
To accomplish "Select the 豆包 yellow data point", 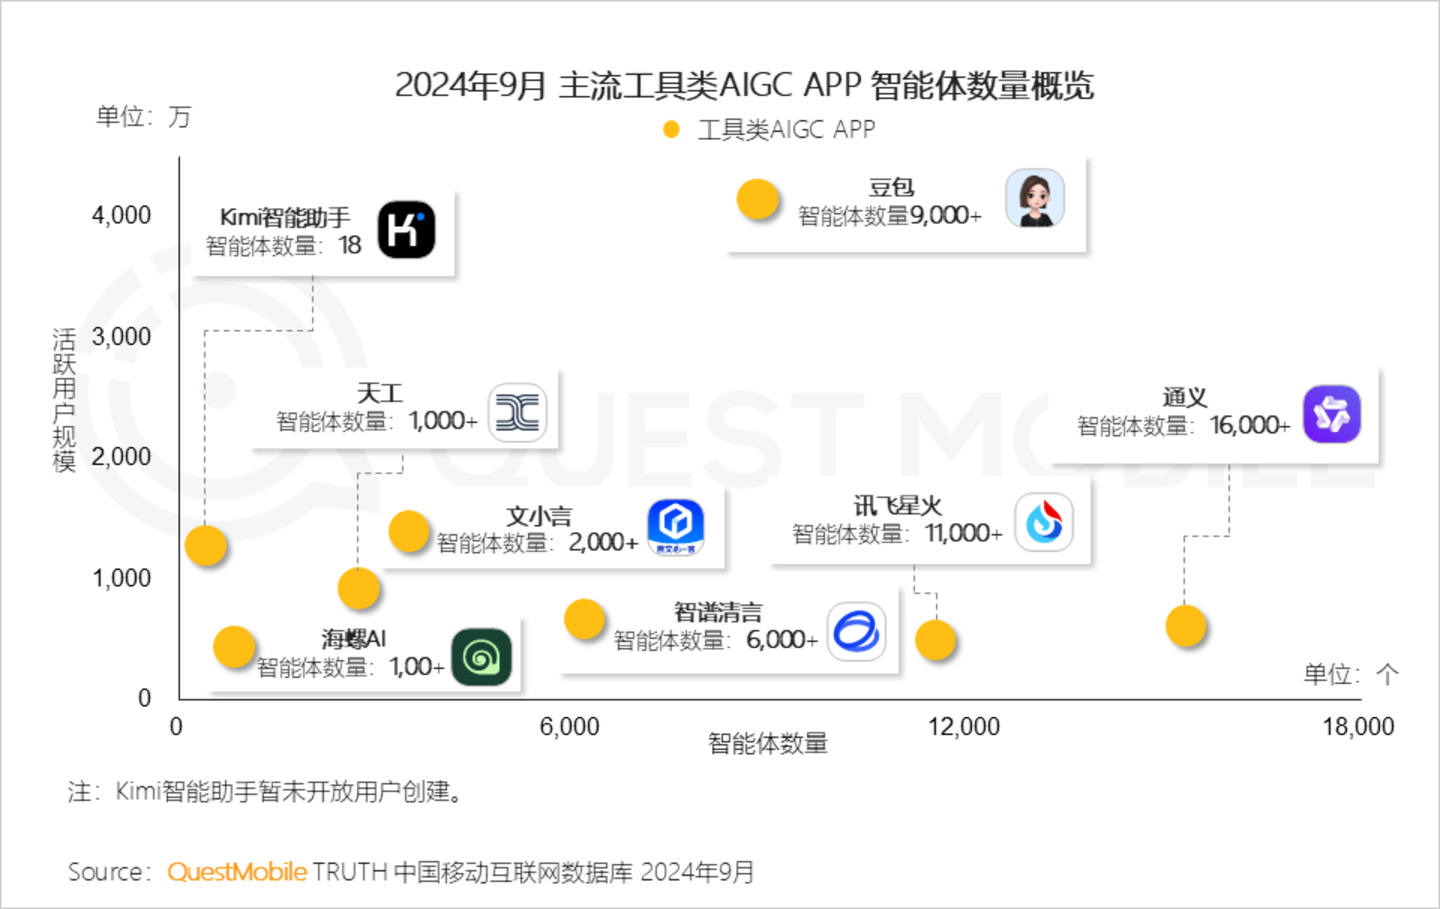I will [x=758, y=200].
